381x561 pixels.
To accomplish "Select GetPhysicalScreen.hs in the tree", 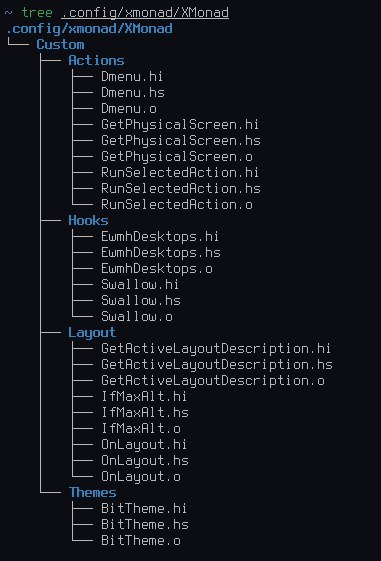I will (x=181, y=140).
